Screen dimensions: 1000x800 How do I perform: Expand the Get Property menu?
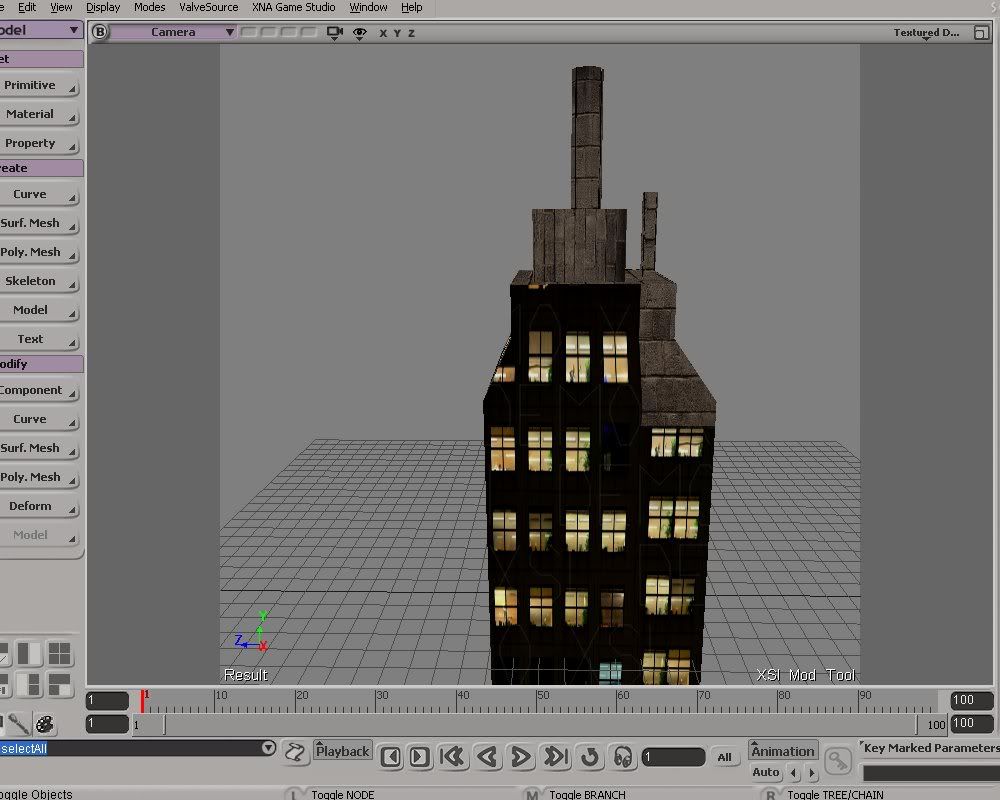(38, 144)
